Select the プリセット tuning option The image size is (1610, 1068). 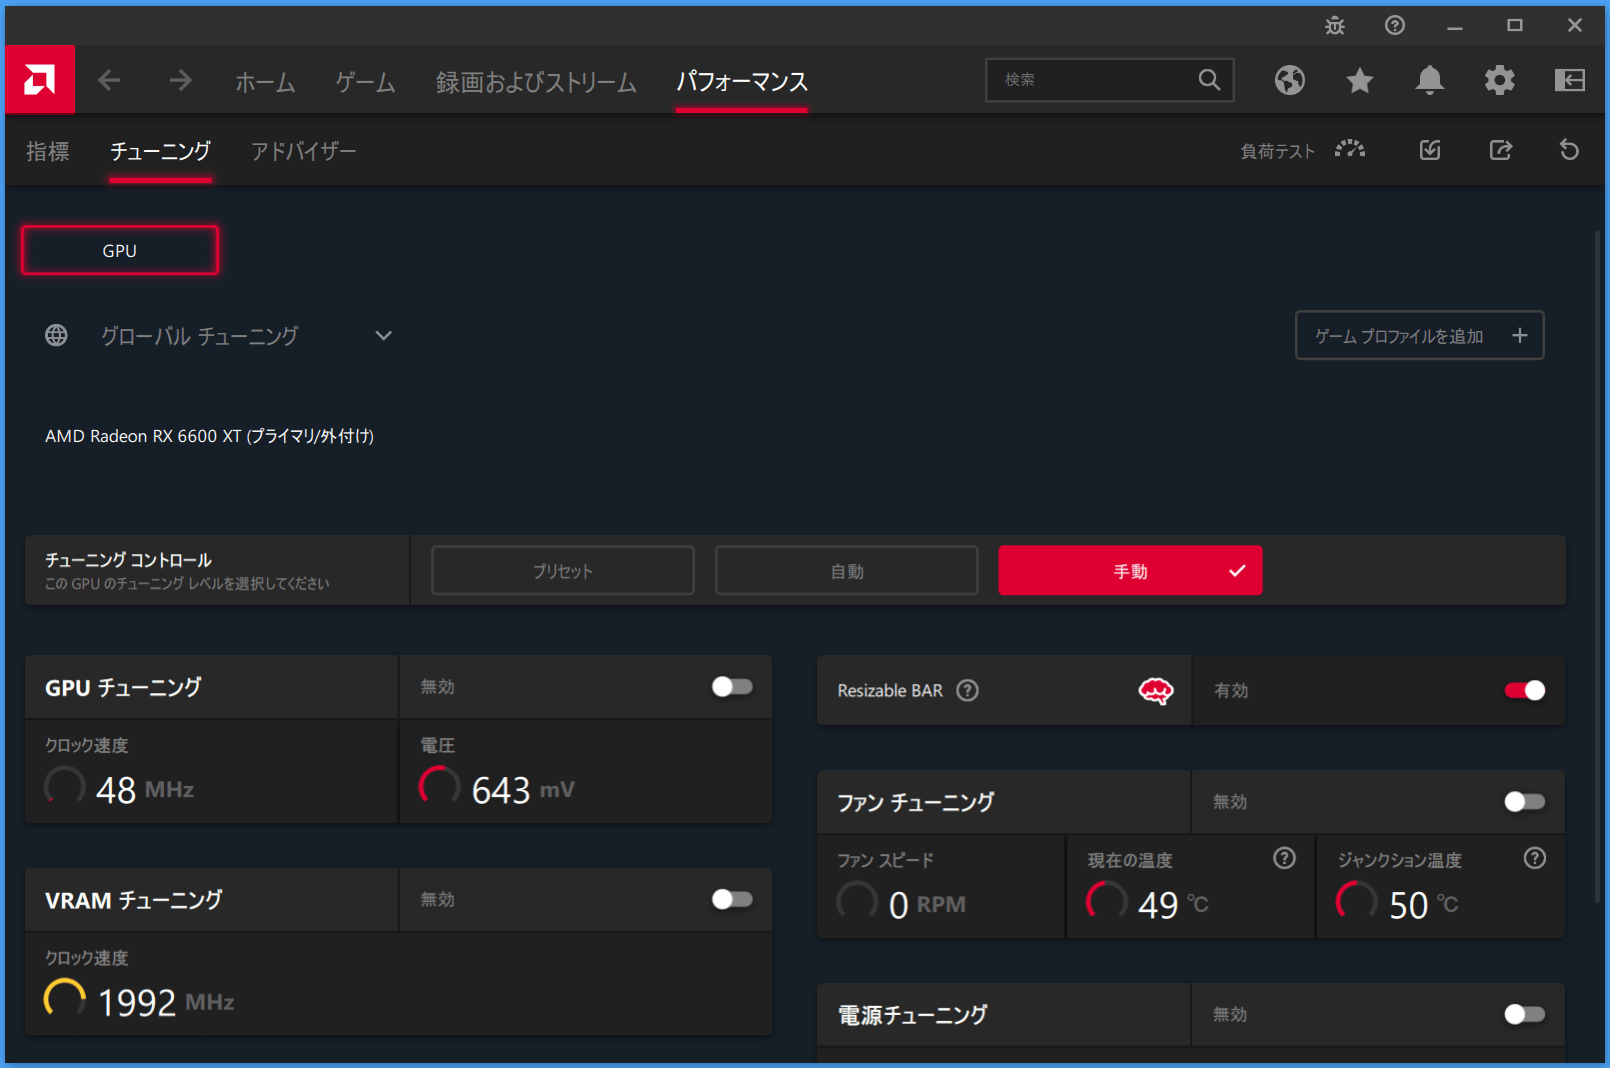tap(563, 571)
